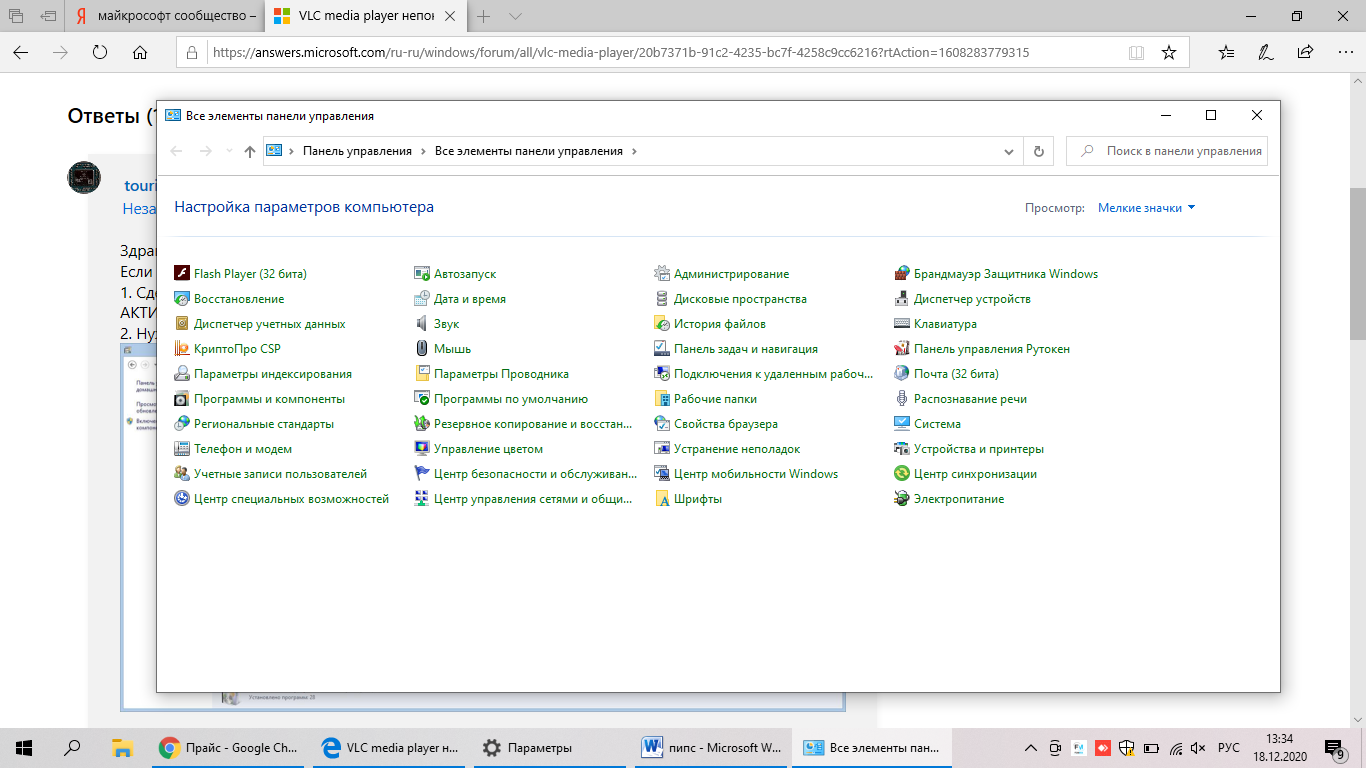Click the Windows Start button
1366x768 pixels.
tap(24, 747)
